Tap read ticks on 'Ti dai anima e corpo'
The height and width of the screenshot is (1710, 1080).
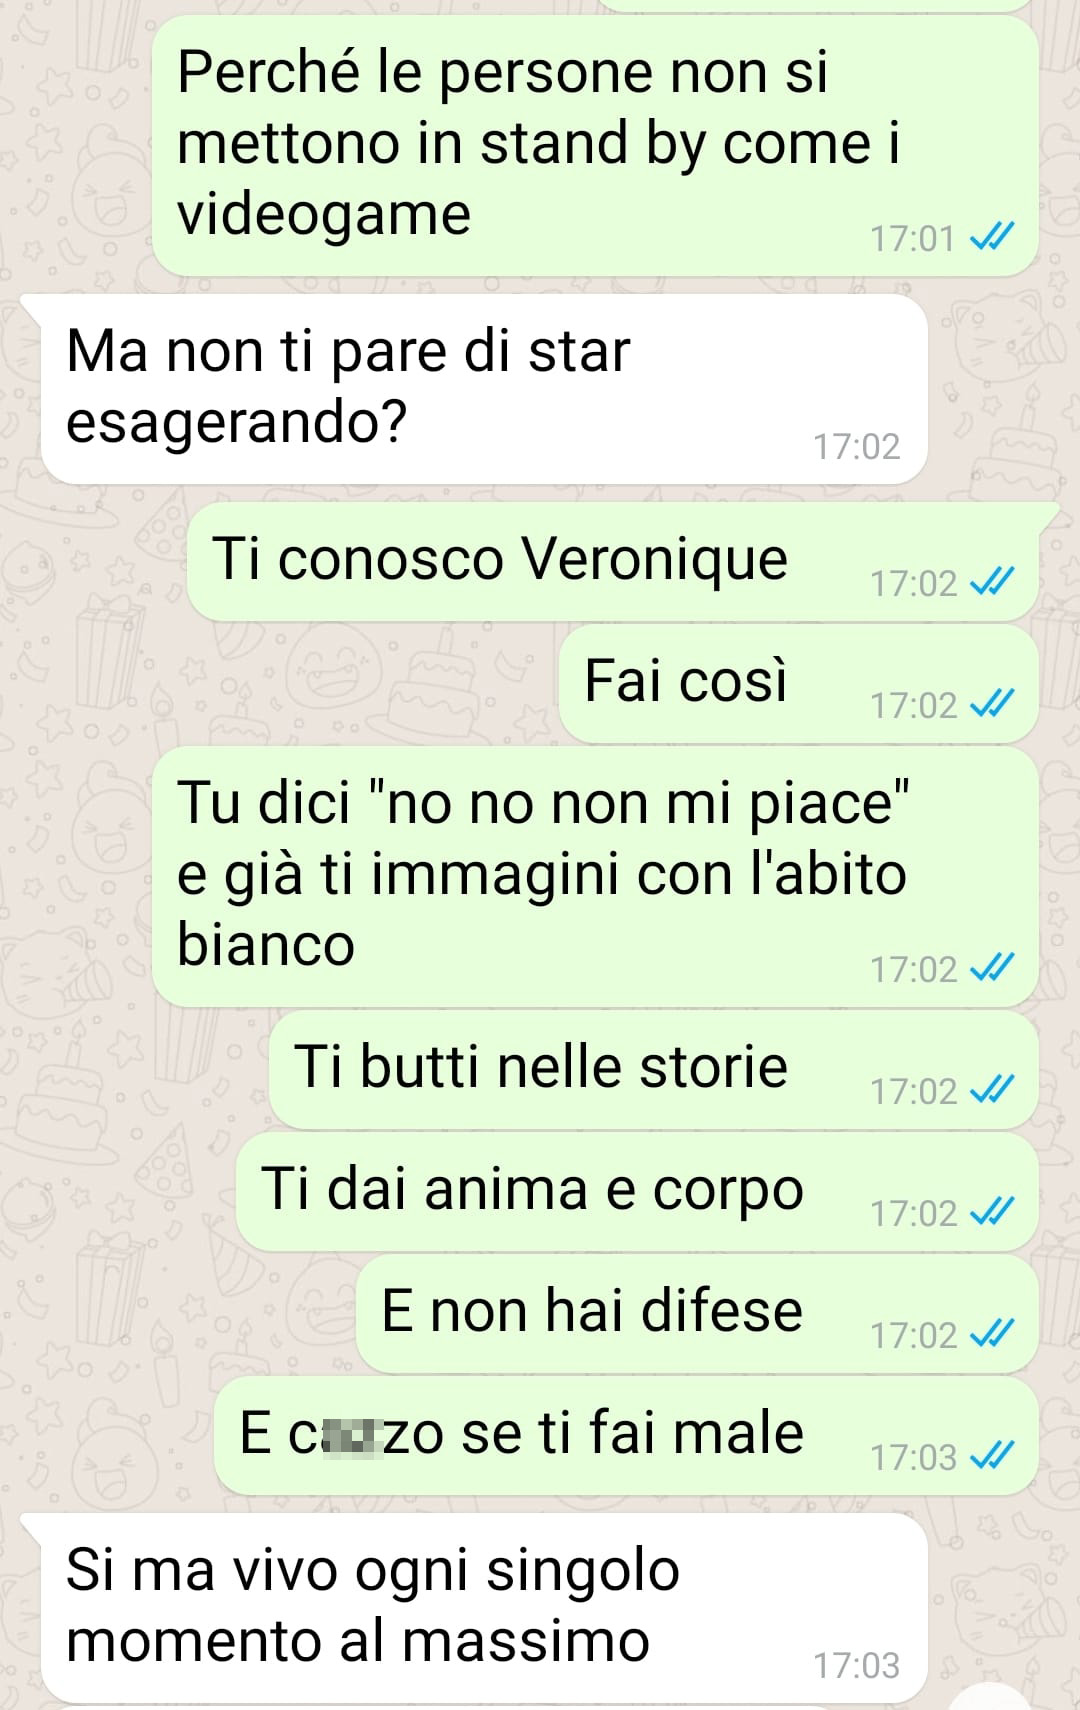[992, 1212]
